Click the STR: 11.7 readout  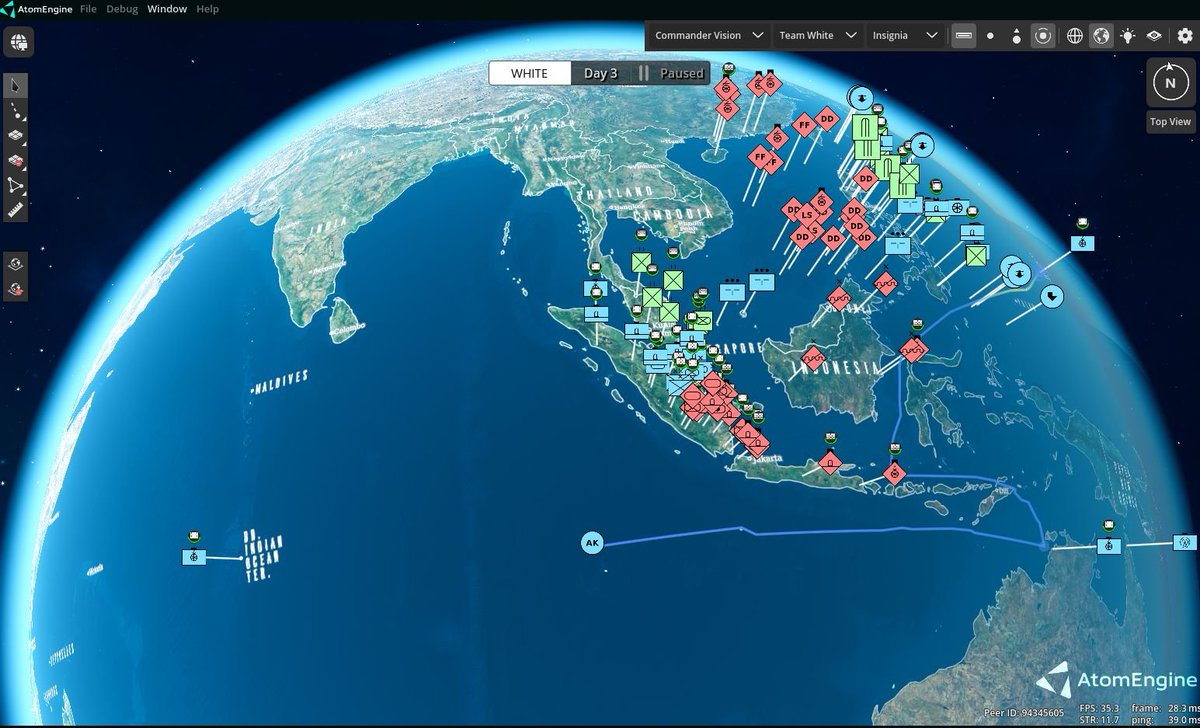[x=1100, y=718]
